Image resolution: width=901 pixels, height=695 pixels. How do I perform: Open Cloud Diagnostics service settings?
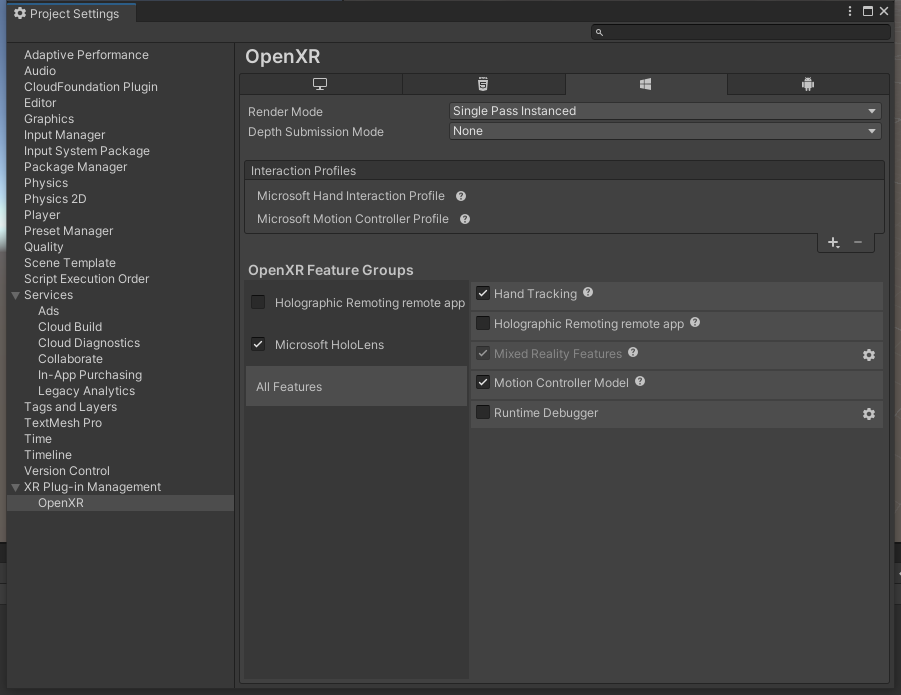click(x=89, y=343)
